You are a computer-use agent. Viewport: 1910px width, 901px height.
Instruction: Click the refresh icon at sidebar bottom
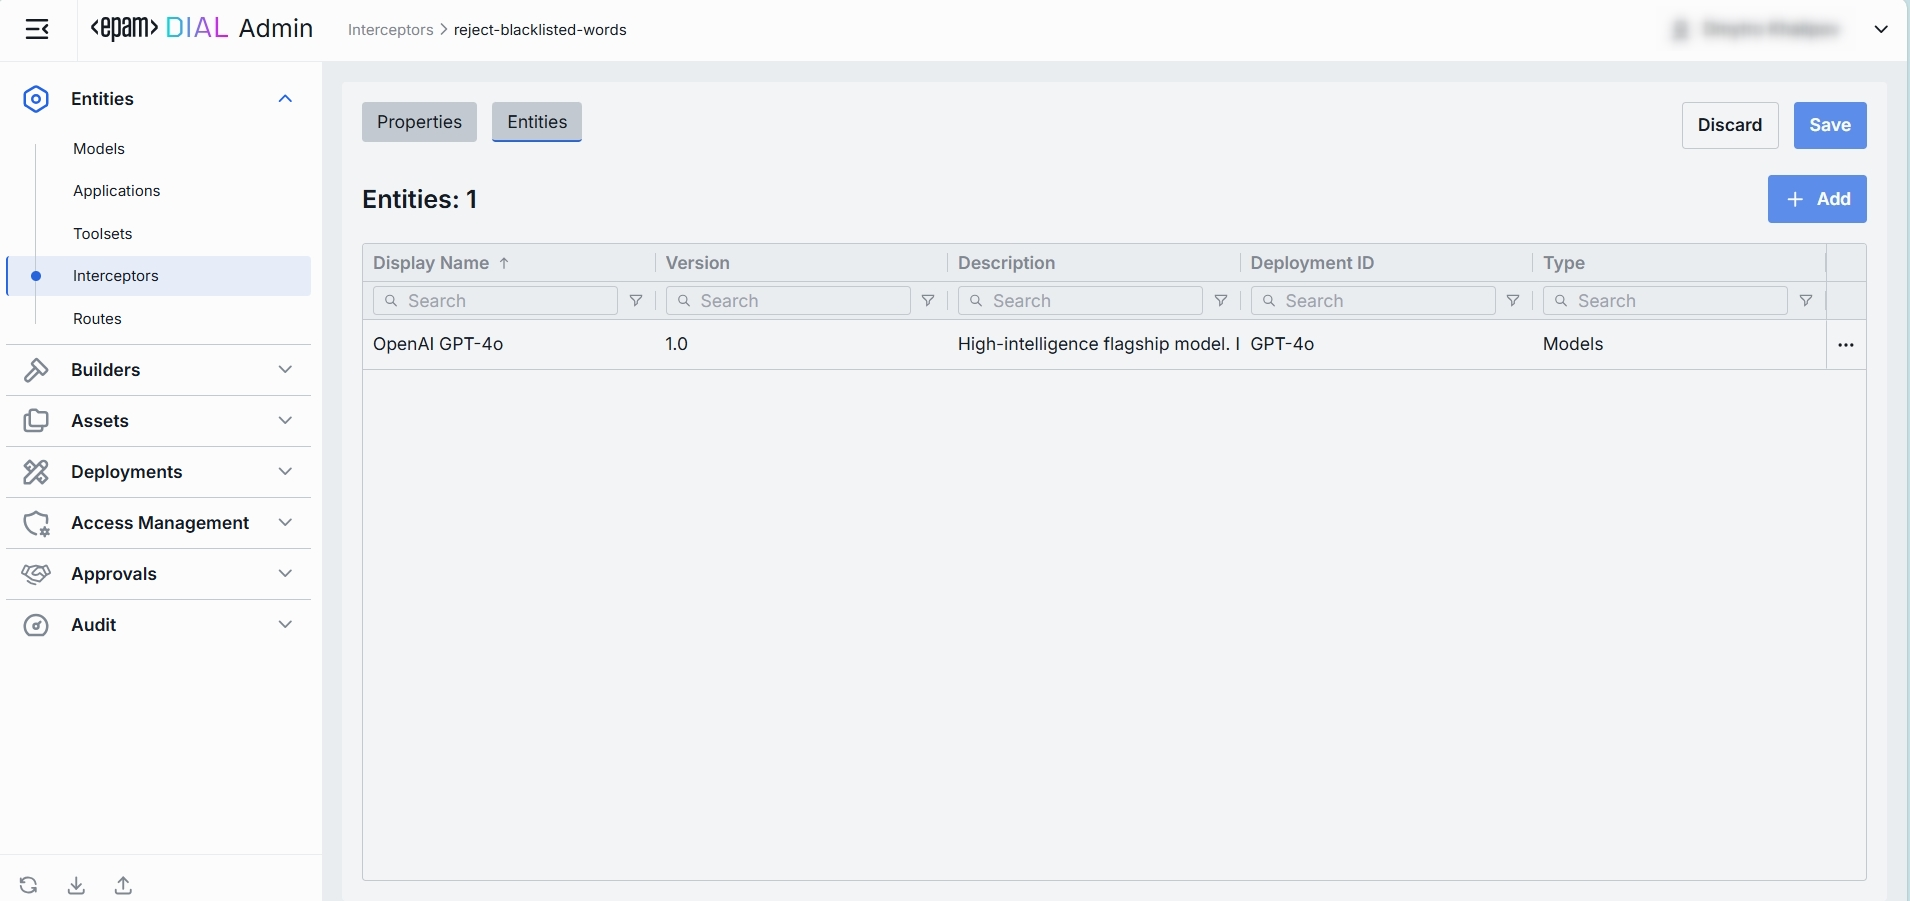[28, 885]
